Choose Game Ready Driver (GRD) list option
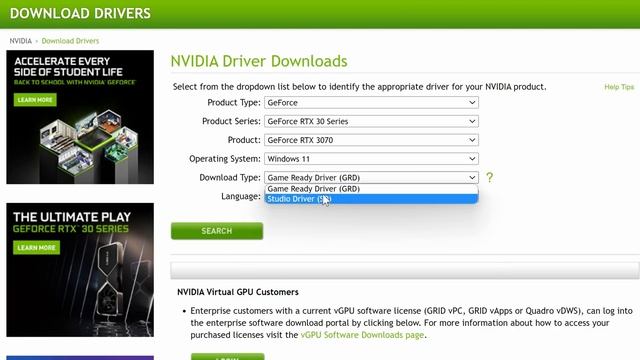This screenshot has height=360, width=640. point(371,189)
